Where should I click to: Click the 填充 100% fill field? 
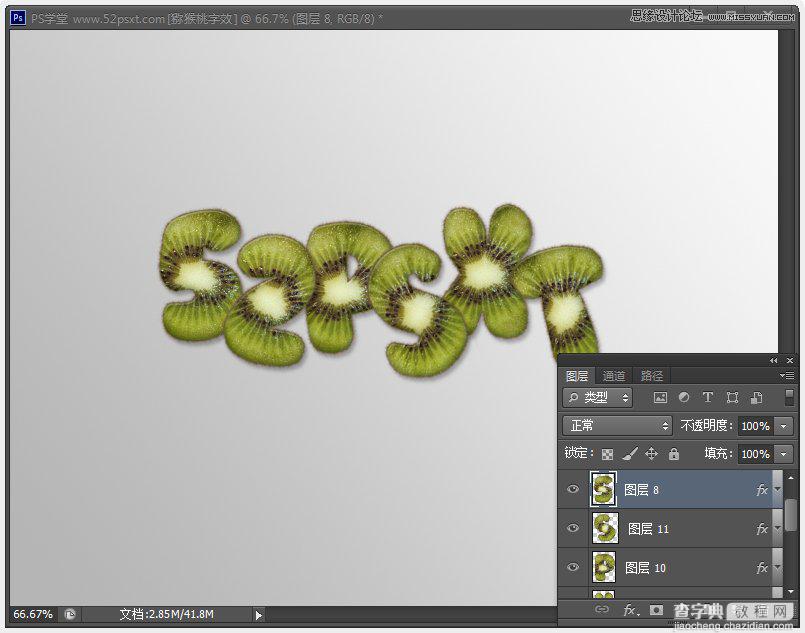[x=756, y=454]
